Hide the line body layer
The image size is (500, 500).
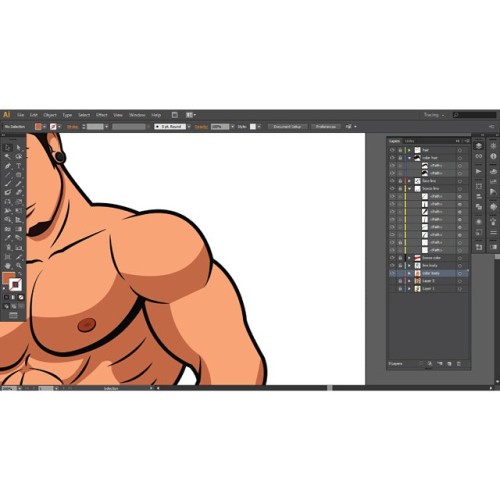point(392,266)
